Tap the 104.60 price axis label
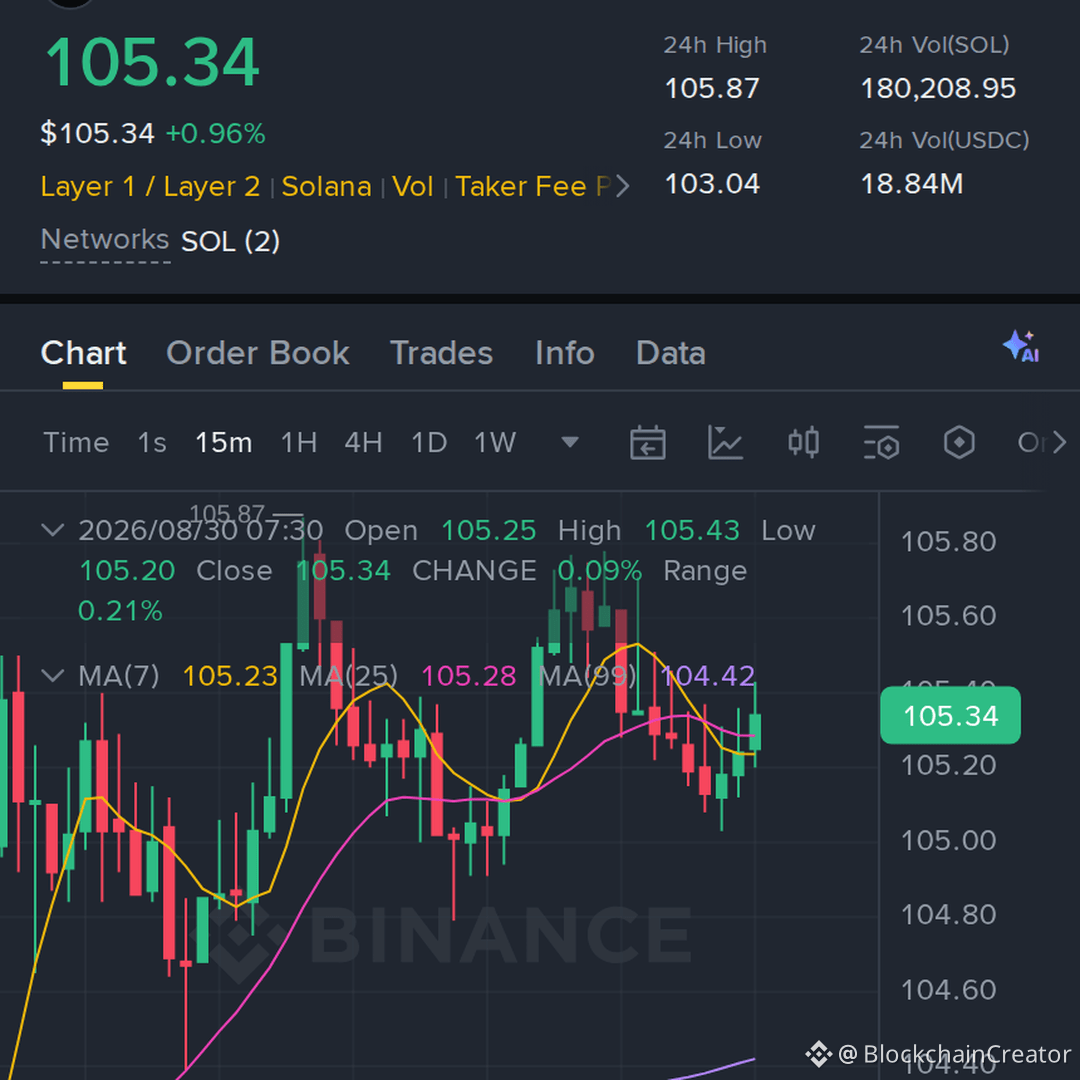The height and width of the screenshot is (1080, 1080). click(948, 990)
